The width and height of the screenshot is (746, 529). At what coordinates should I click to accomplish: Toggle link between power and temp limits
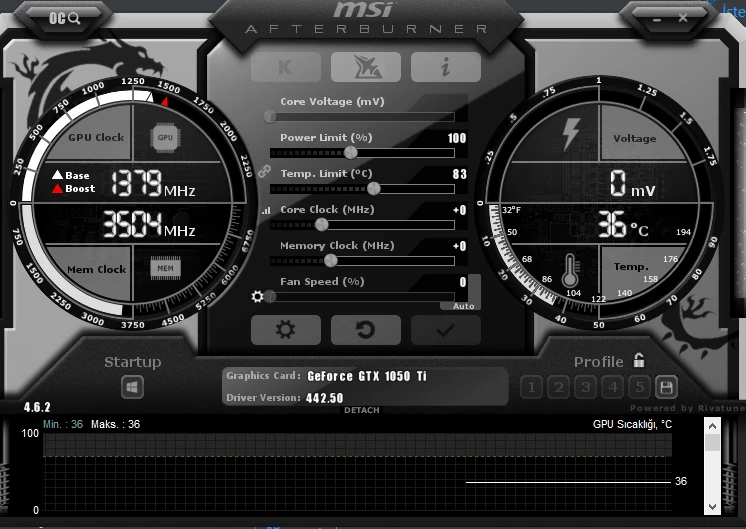point(265,171)
